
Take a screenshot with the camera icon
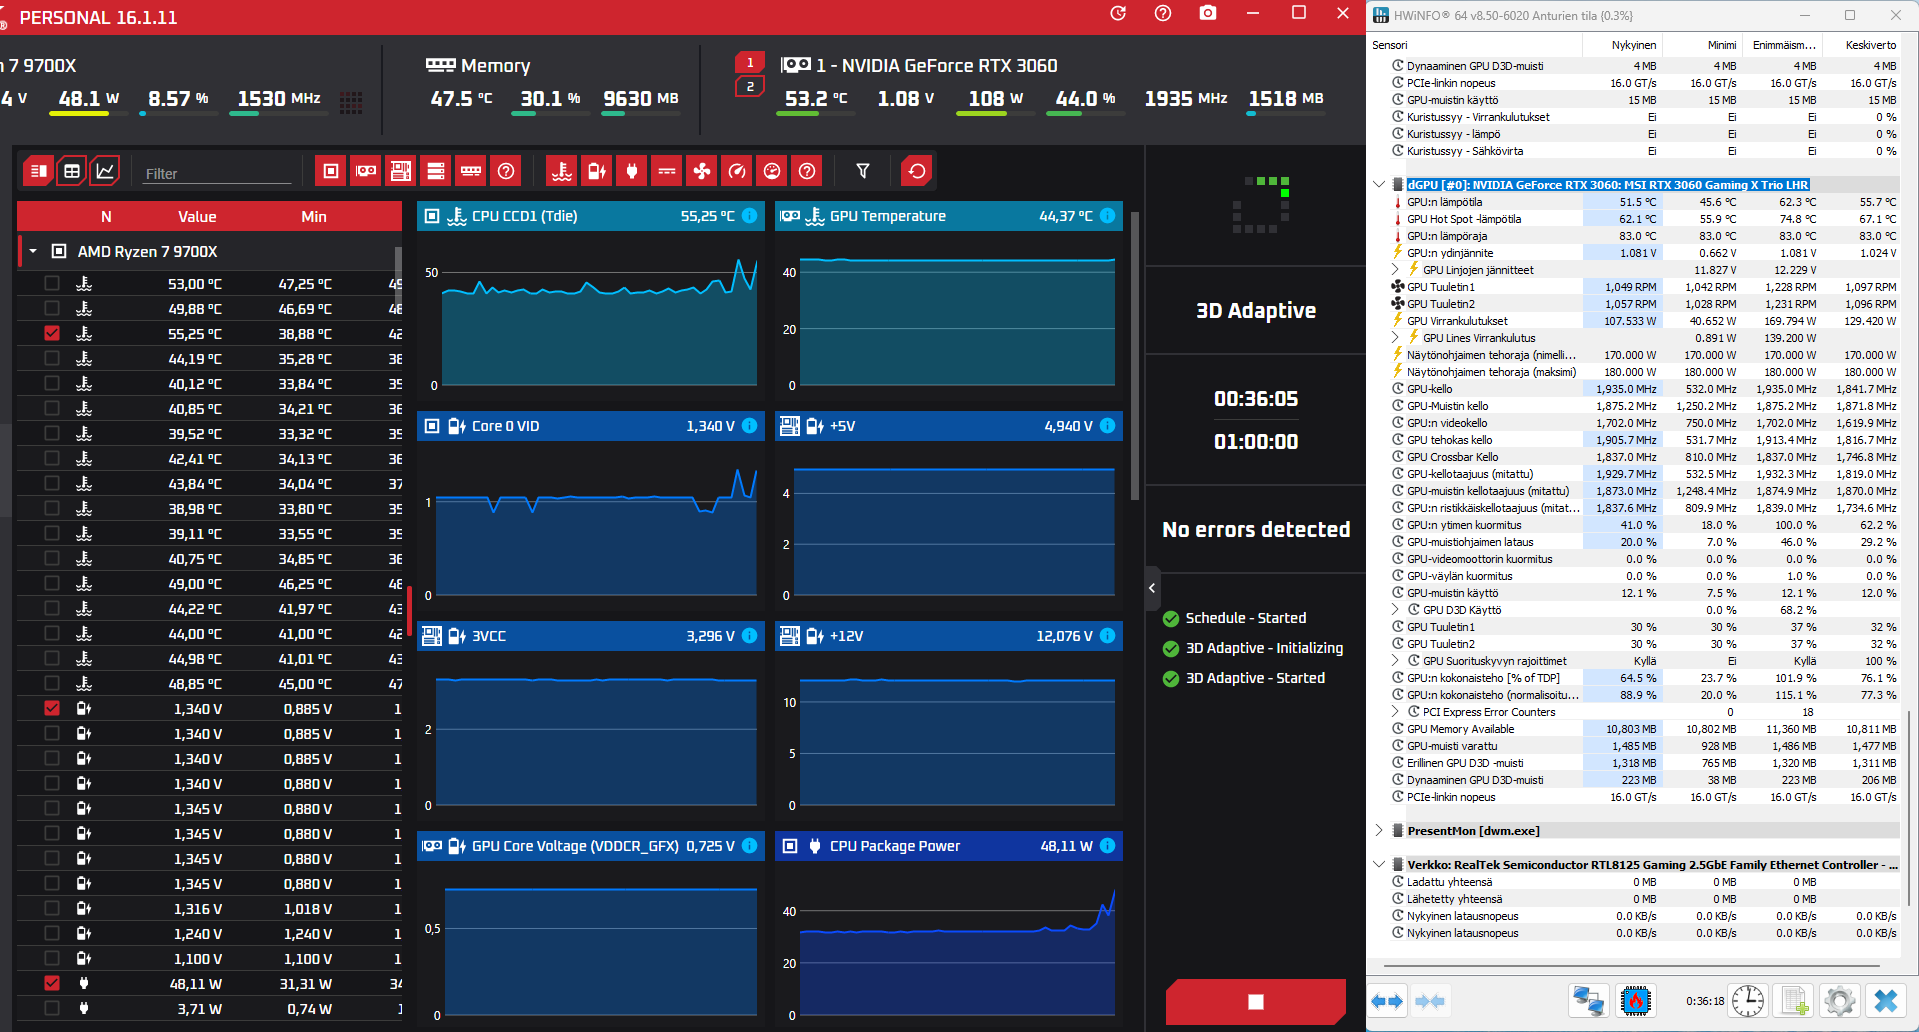(x=1208, y=13)
